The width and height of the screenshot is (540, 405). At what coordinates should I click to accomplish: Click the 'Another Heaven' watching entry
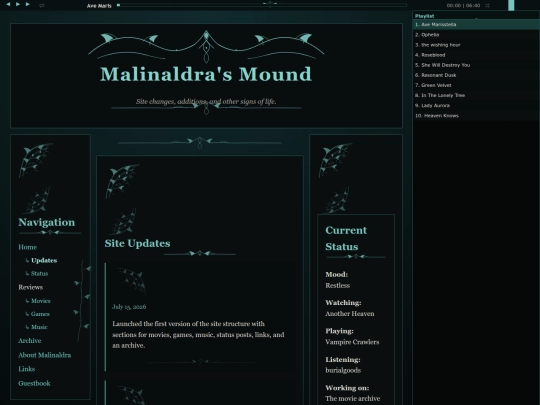(350, 314)
